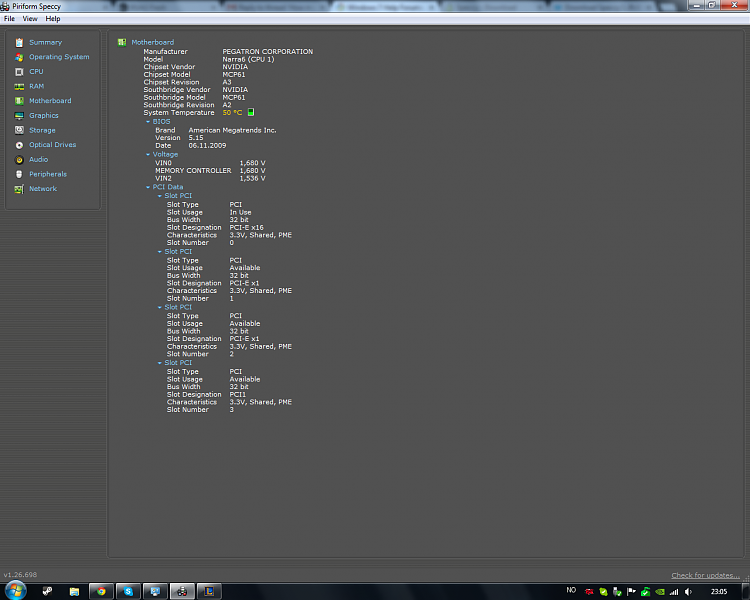The image size is (750, 600).
Task: Click the PCI1 slot designation value
Action: [238, 395]
